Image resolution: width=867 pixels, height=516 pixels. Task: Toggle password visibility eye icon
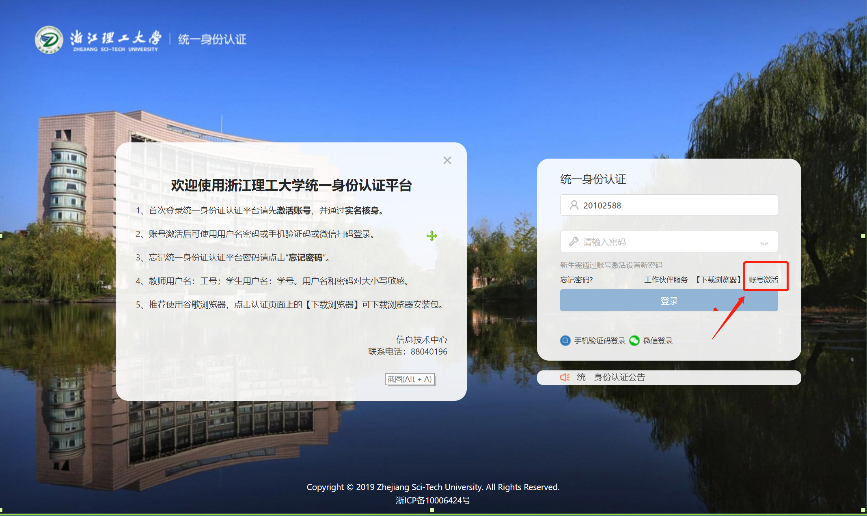[x=765, y=242]
